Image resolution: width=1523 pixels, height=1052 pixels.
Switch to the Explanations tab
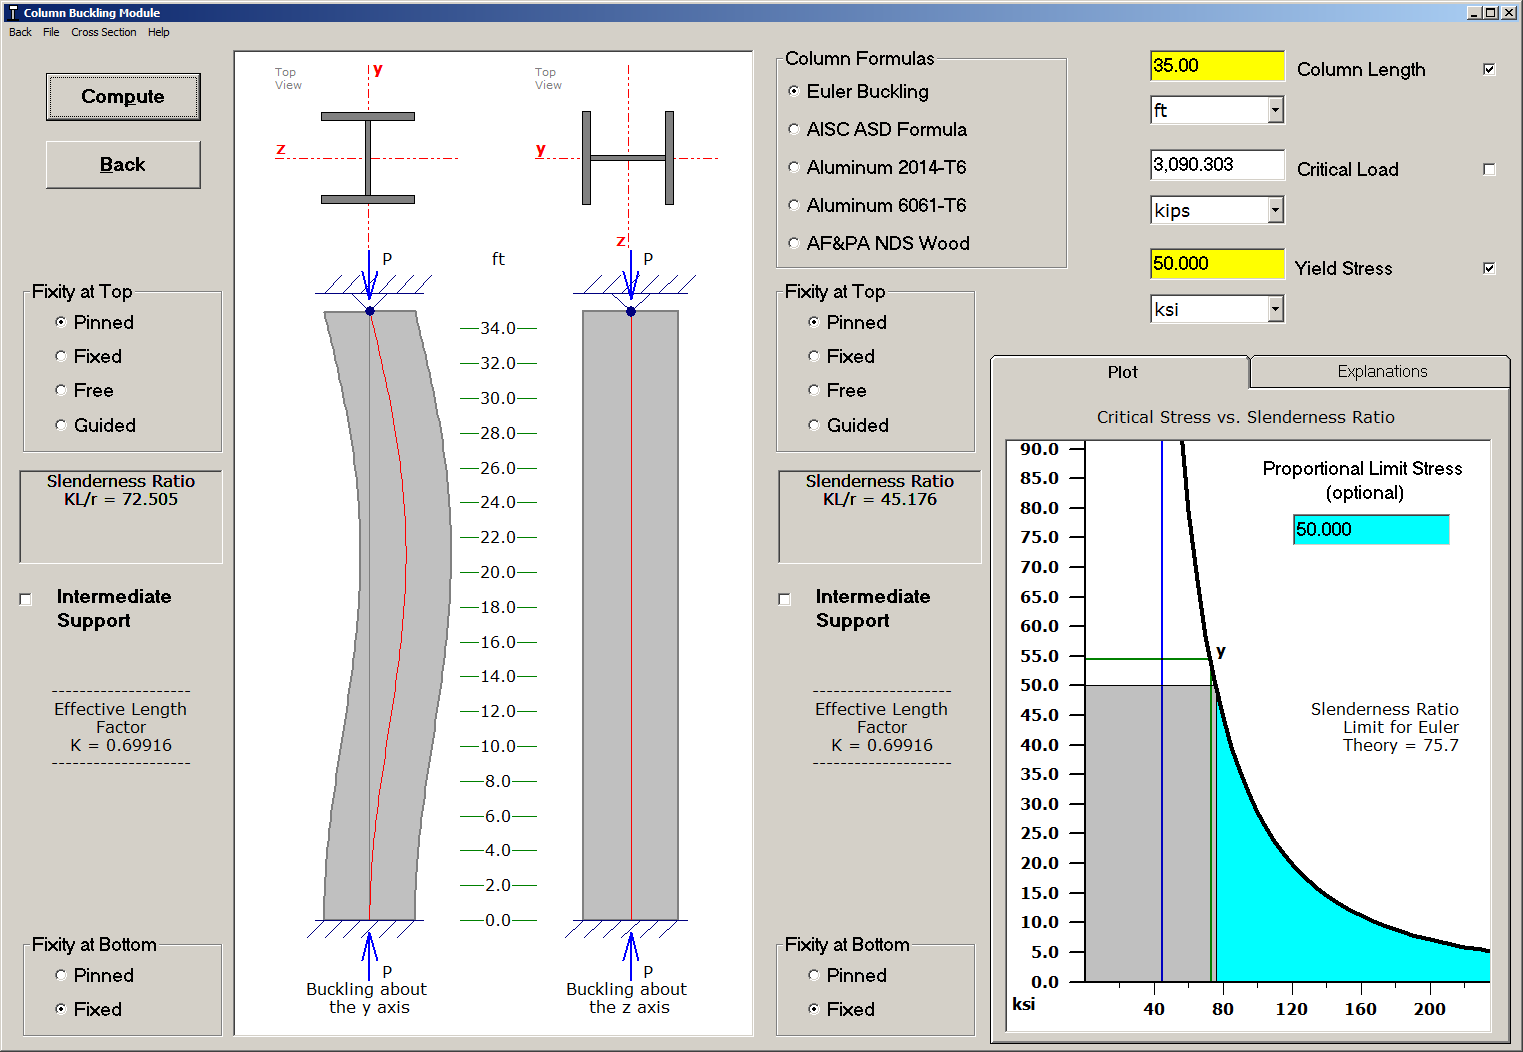tap(1381, 371)
